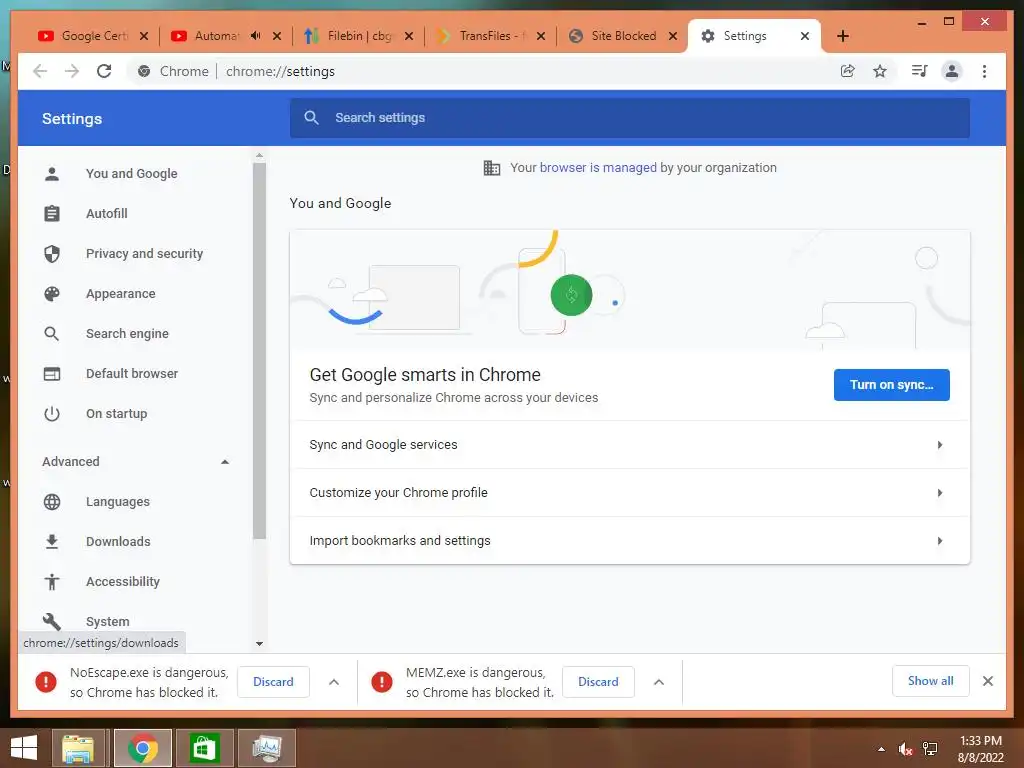
Task: Open the media controls icon in toolbar
Action: pos(920,71)
